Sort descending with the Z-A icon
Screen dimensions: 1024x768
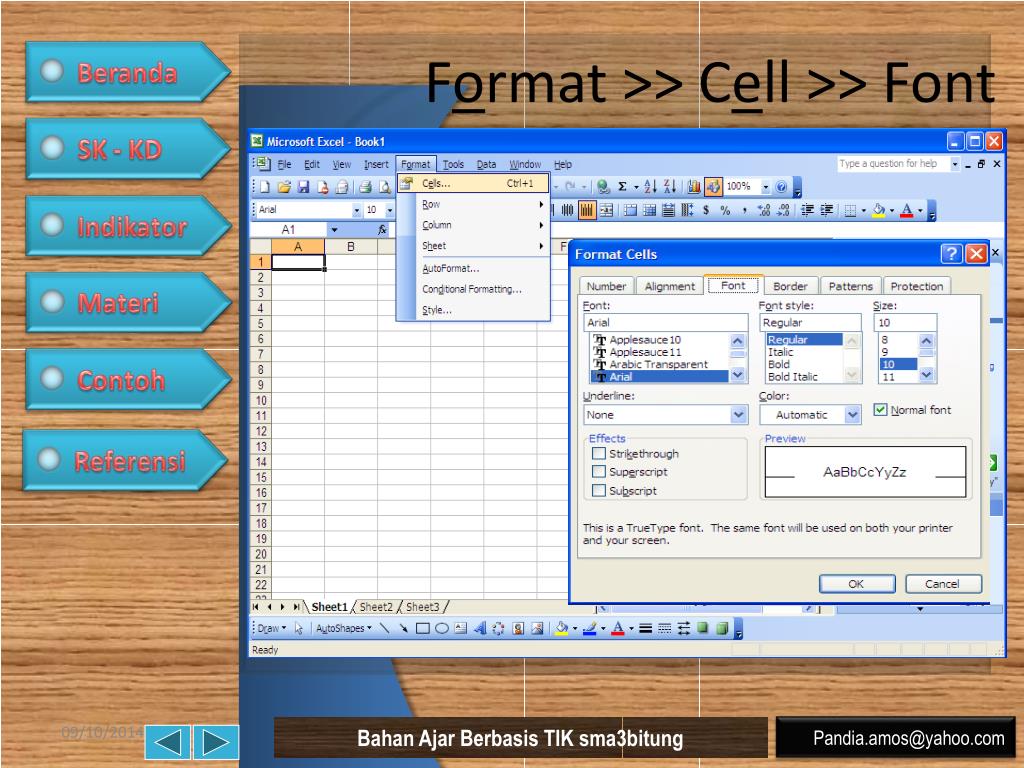click(x=670, y=187)
